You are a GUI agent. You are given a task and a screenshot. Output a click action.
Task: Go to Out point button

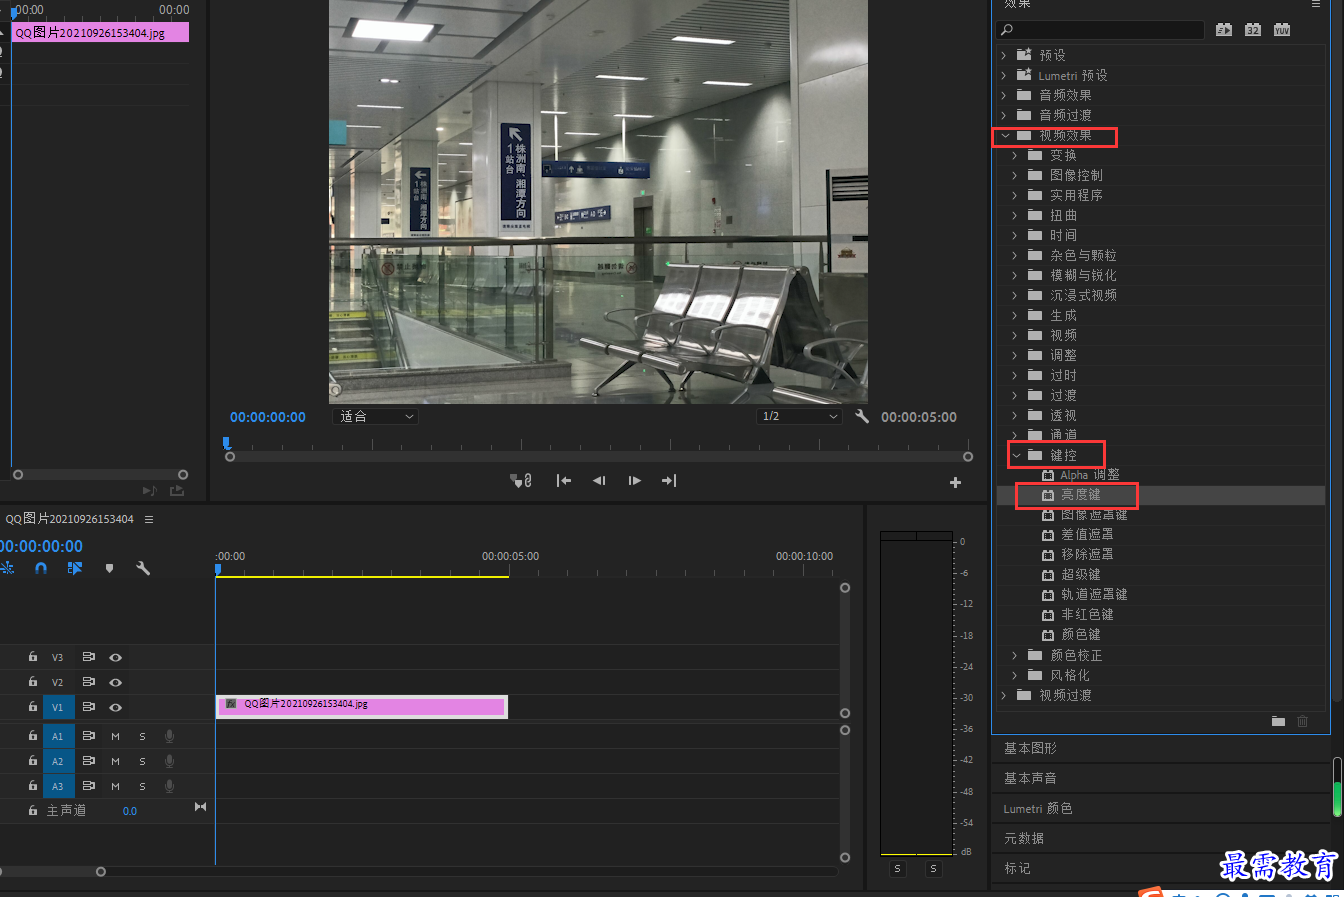tap(669, 481)
